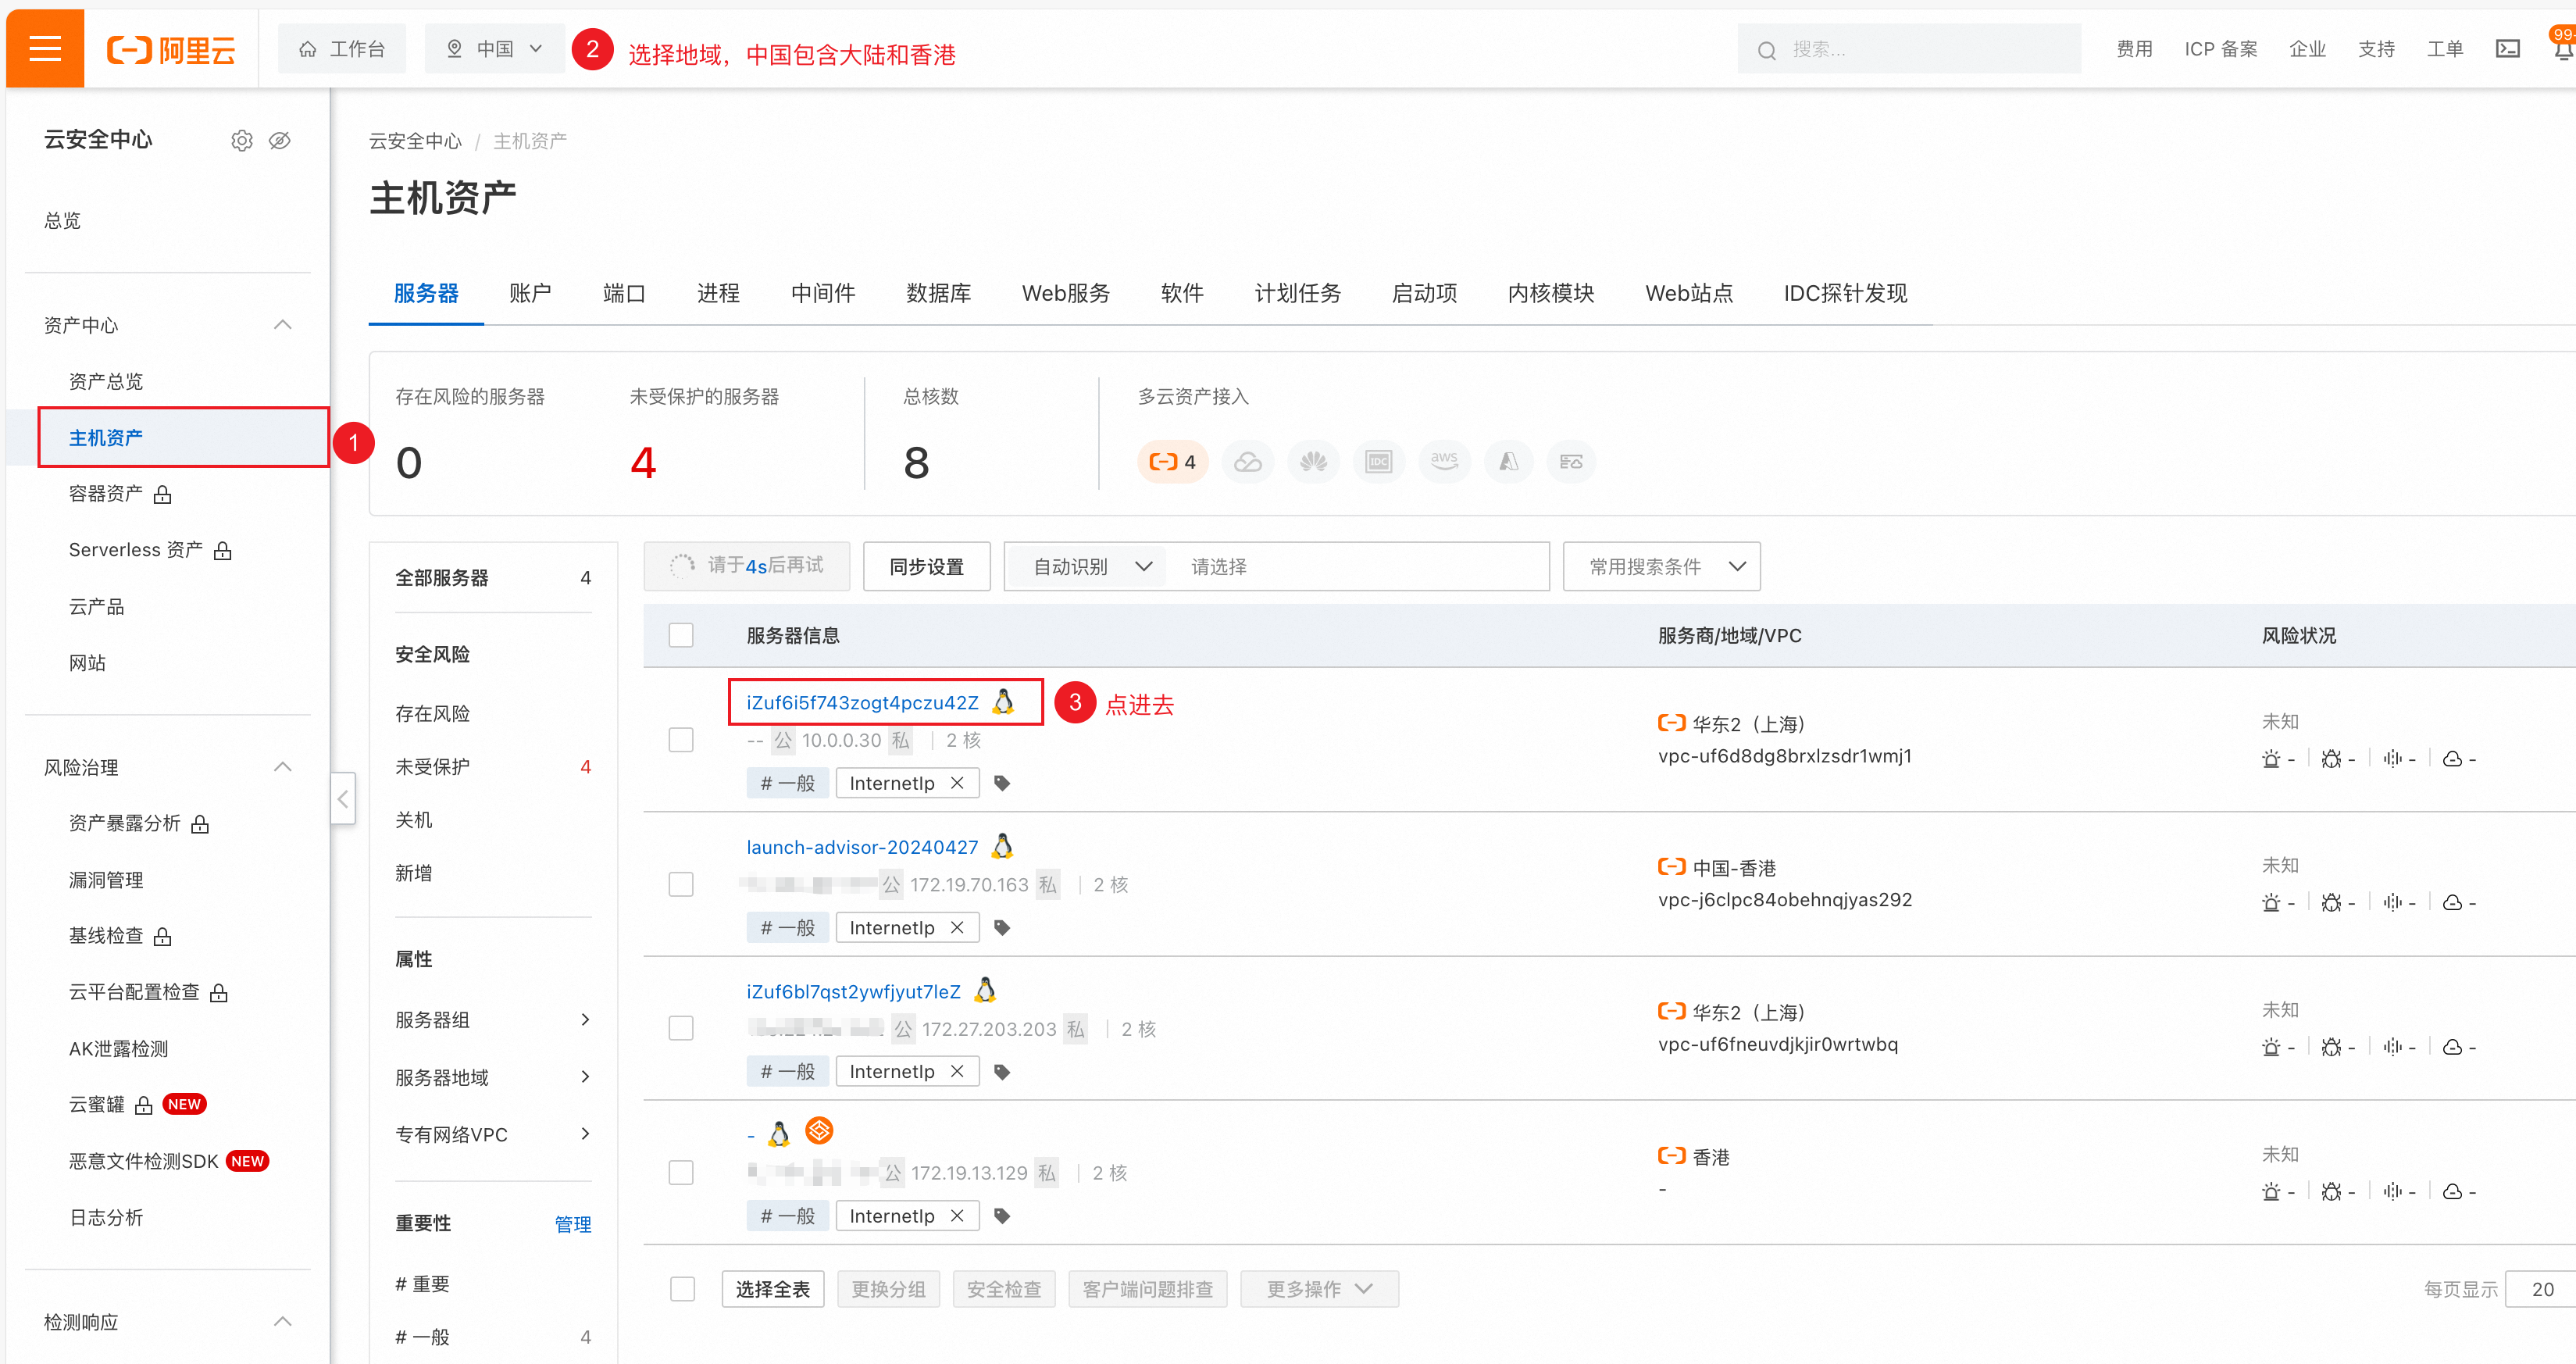Click the 同步设置 button
This screenshot has width=2576, height=1364.
click(x=926, y=566)
